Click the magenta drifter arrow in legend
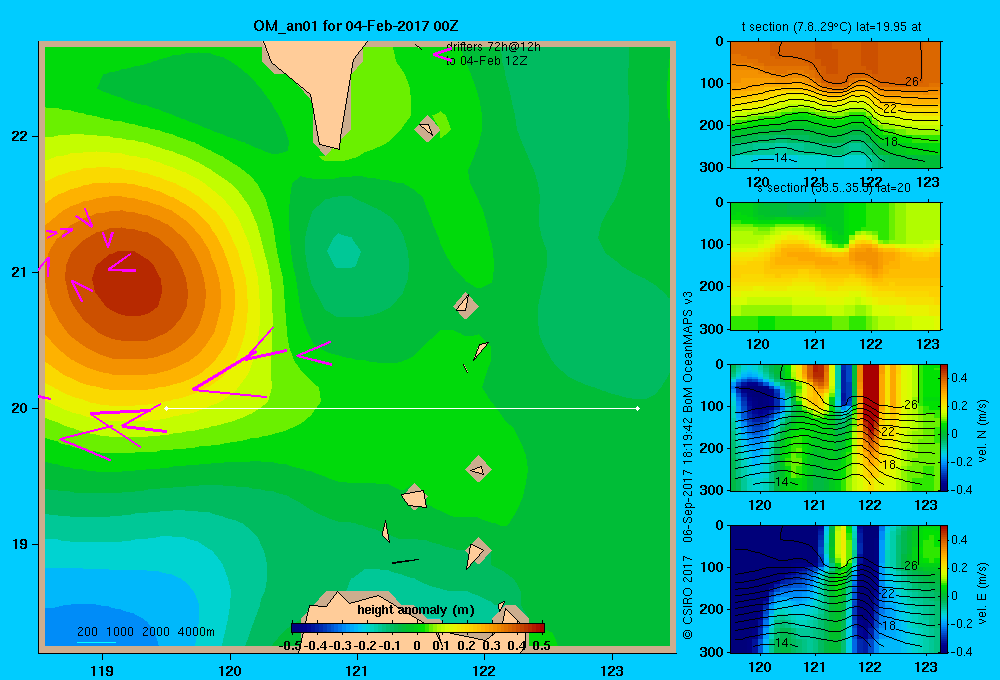 pyautogui.click(x=443, y=54)
